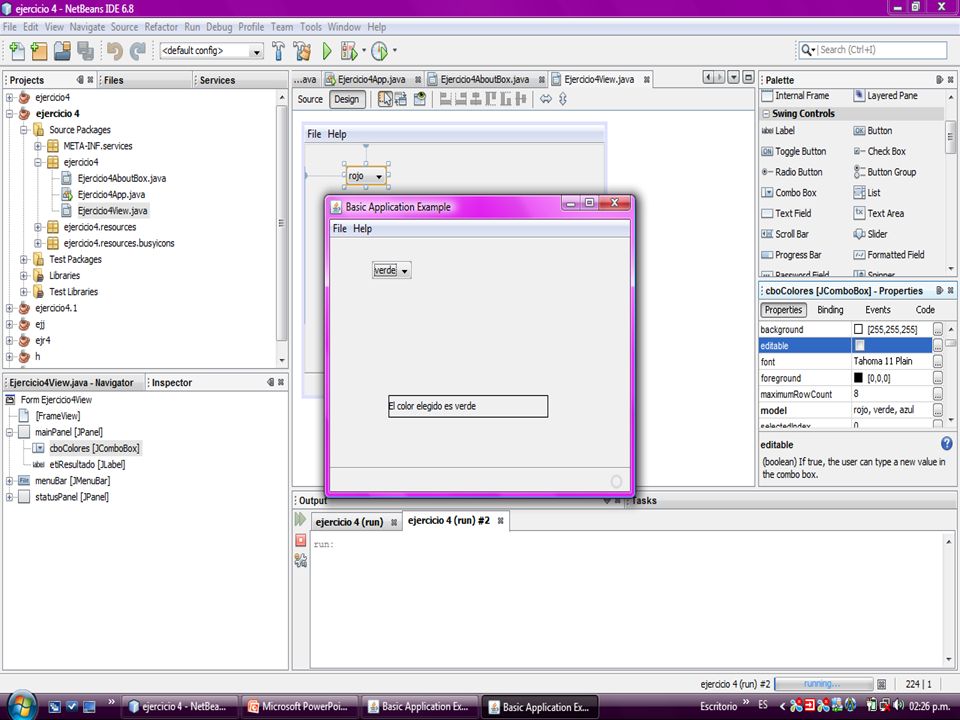The image size is (960, 720).
Task: Open the default config dropdown
Action: [257, 51]
